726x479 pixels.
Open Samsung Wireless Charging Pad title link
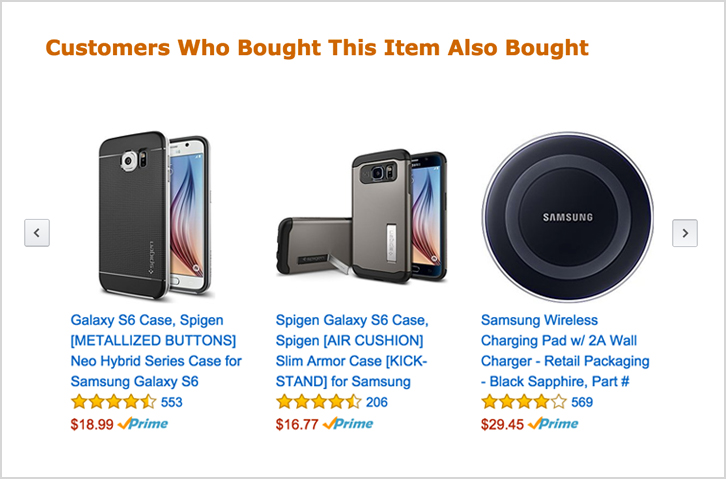coord(565,351)
